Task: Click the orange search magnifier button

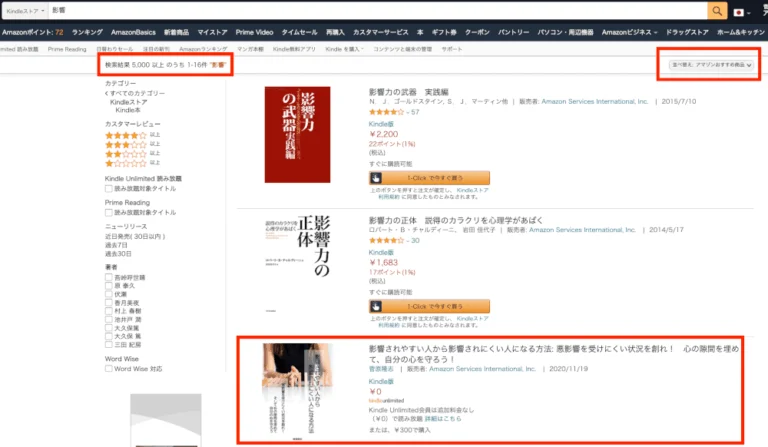Action: coord(717,10)
